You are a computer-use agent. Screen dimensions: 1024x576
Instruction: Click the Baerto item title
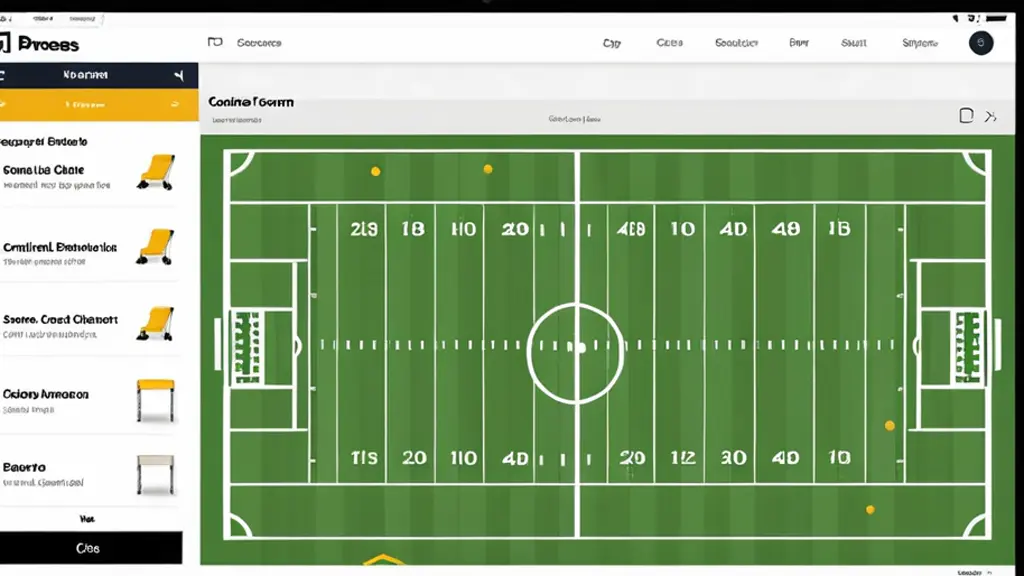click(24, 468)
